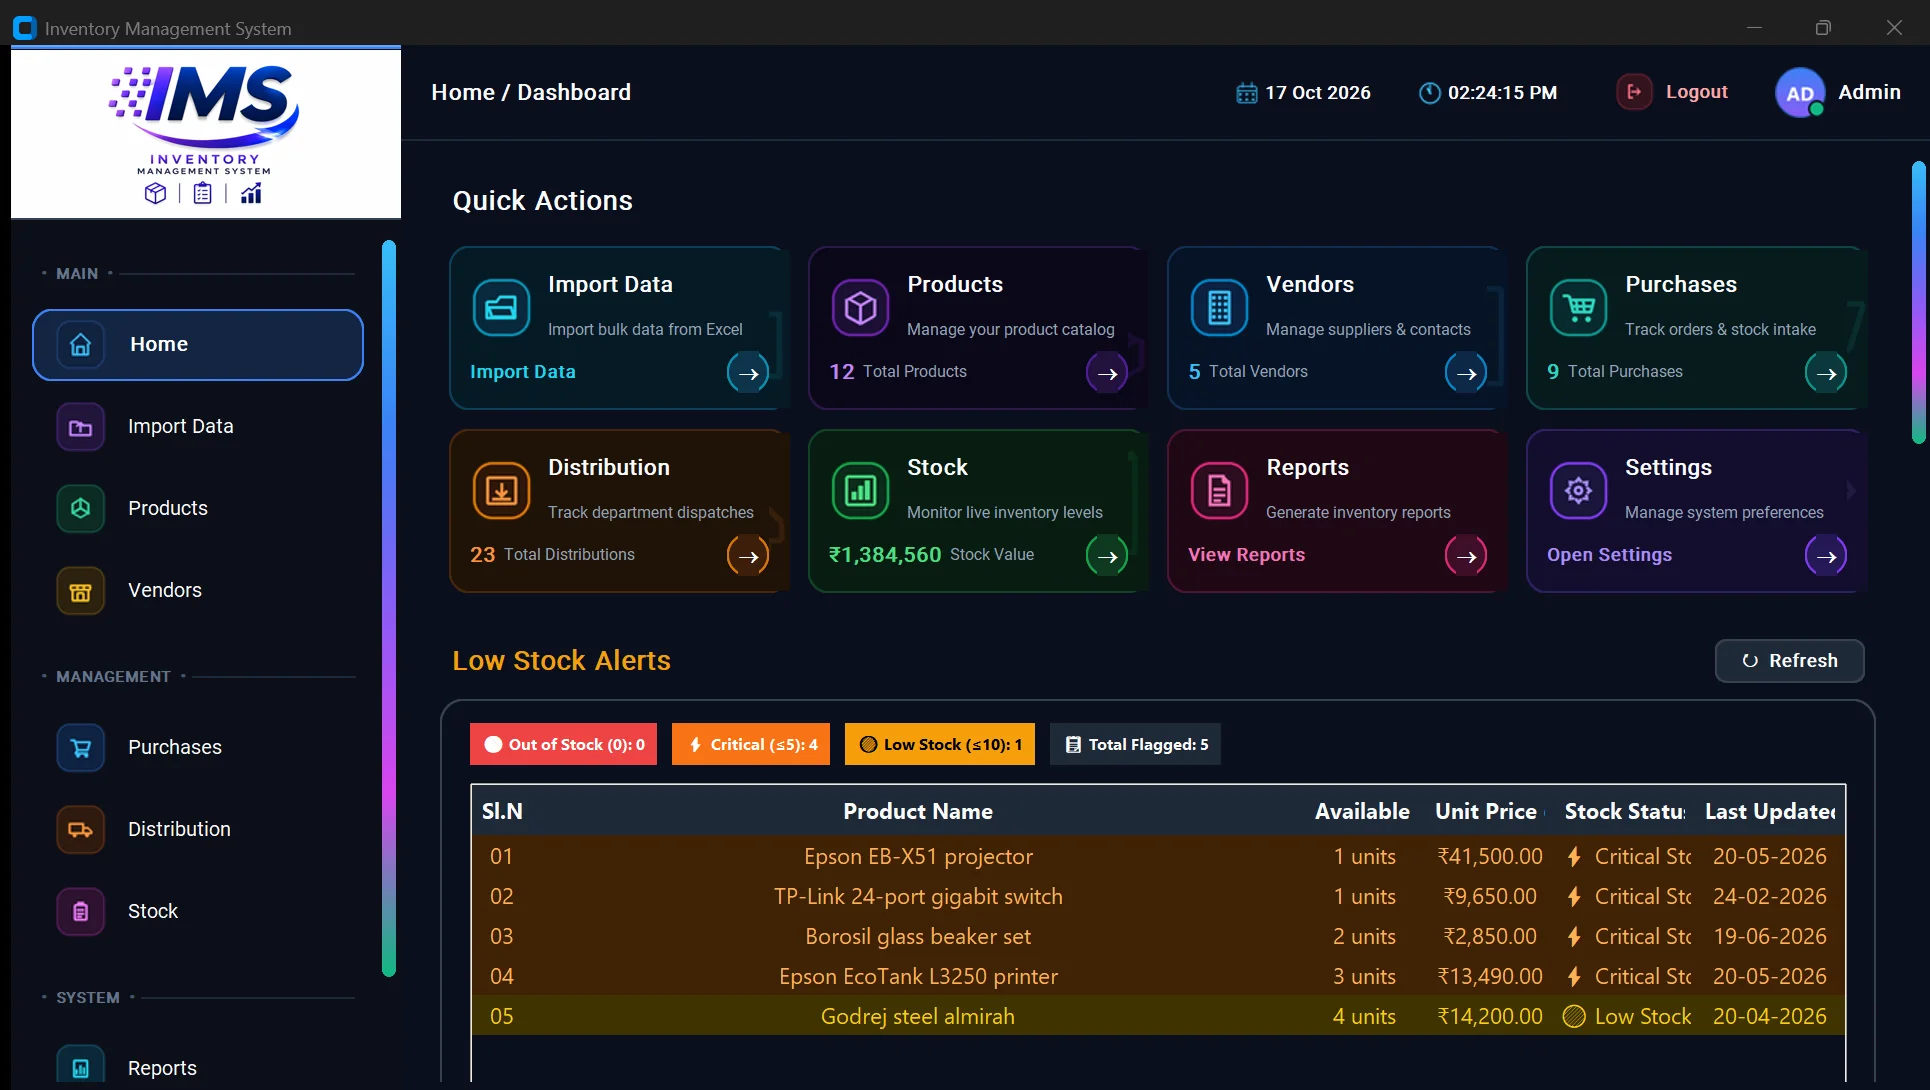Click the Purchases card shopping cart icon
Viewport: 1930px width, 1090px height.
pyautogui.click(x=1578, y=307)
